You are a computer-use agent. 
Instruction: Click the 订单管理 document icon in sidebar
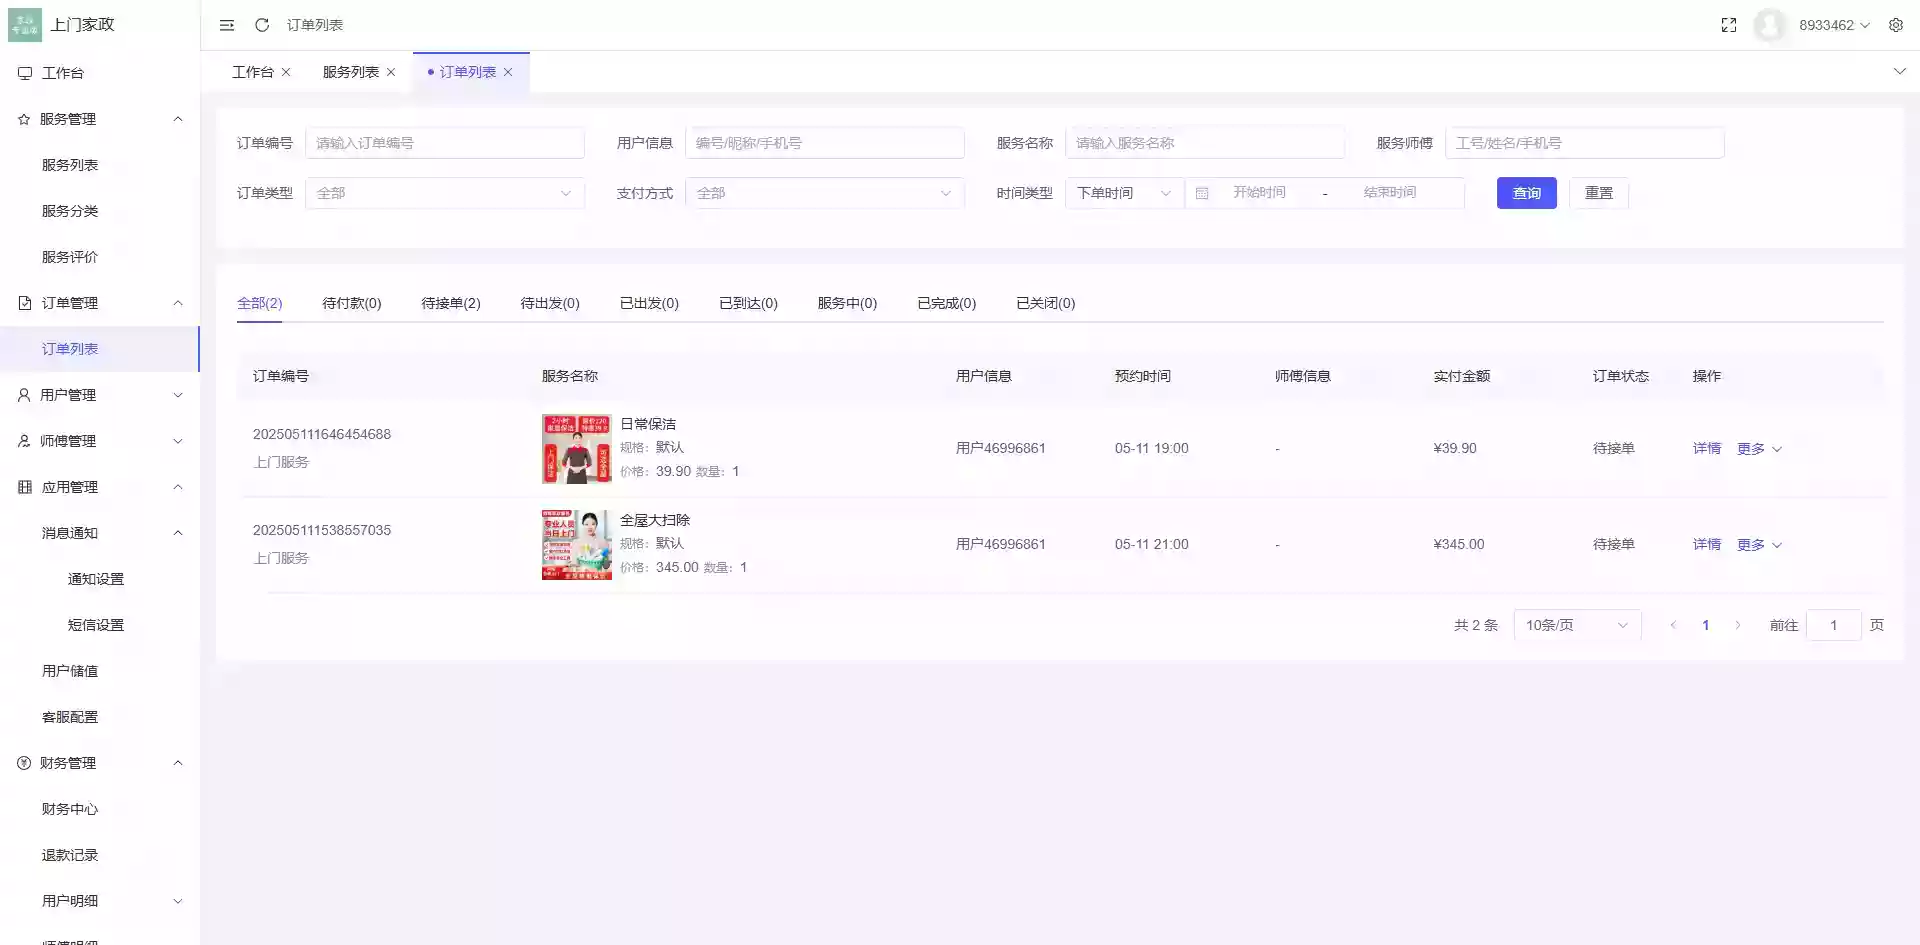pyautogui.click(x=23, y=302)
